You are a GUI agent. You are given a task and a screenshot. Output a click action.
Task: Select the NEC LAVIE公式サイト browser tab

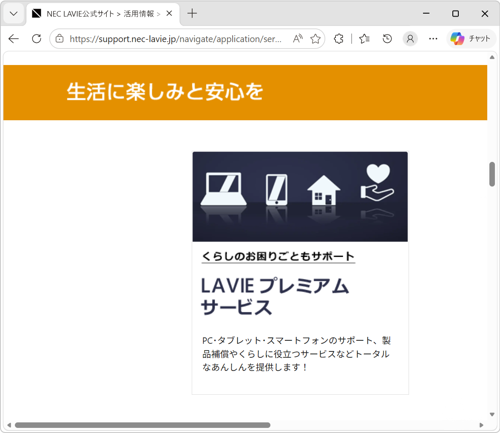click(102, 14)
